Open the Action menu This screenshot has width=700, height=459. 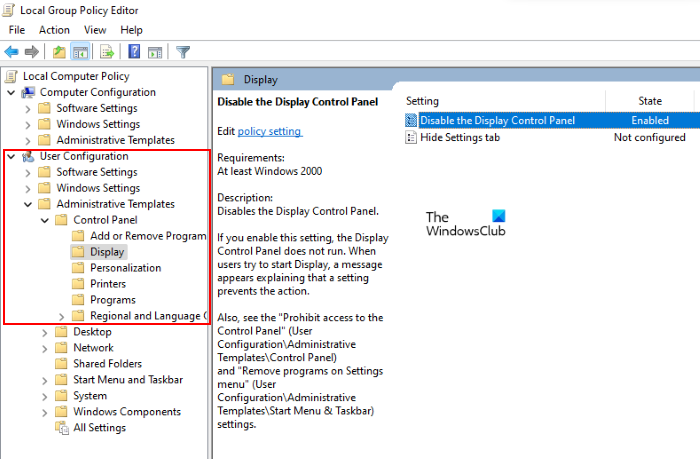(x=54, y=30)
